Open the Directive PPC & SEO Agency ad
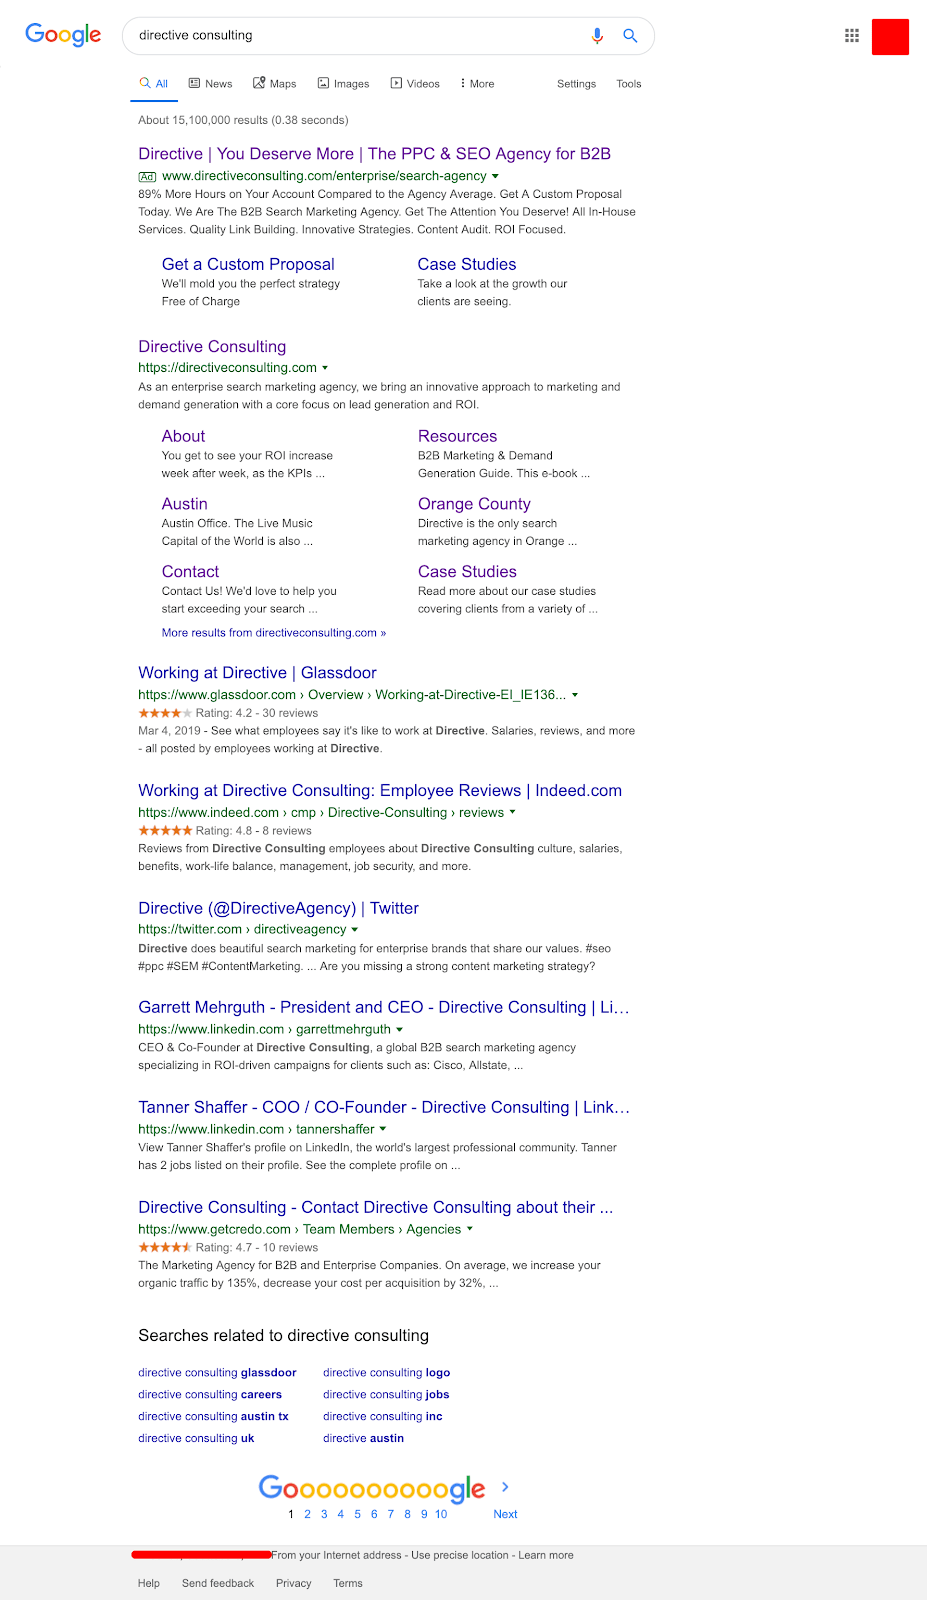Image resolution: width=927 pixels, height=1600 pixels. [374, 154]
